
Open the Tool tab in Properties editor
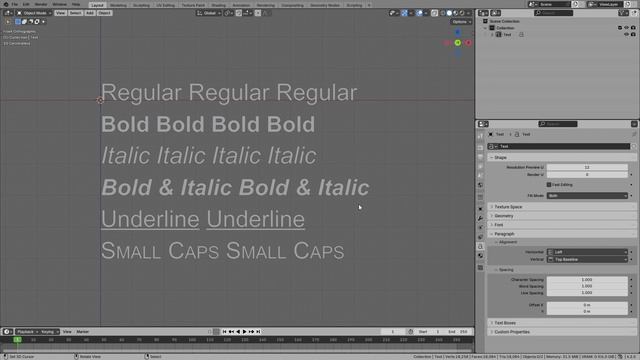tap(480, 137)
